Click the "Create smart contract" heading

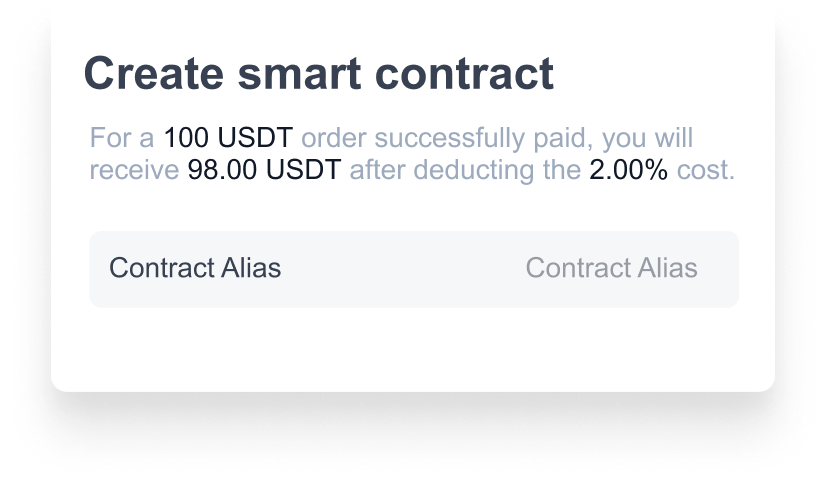point(318,75)
